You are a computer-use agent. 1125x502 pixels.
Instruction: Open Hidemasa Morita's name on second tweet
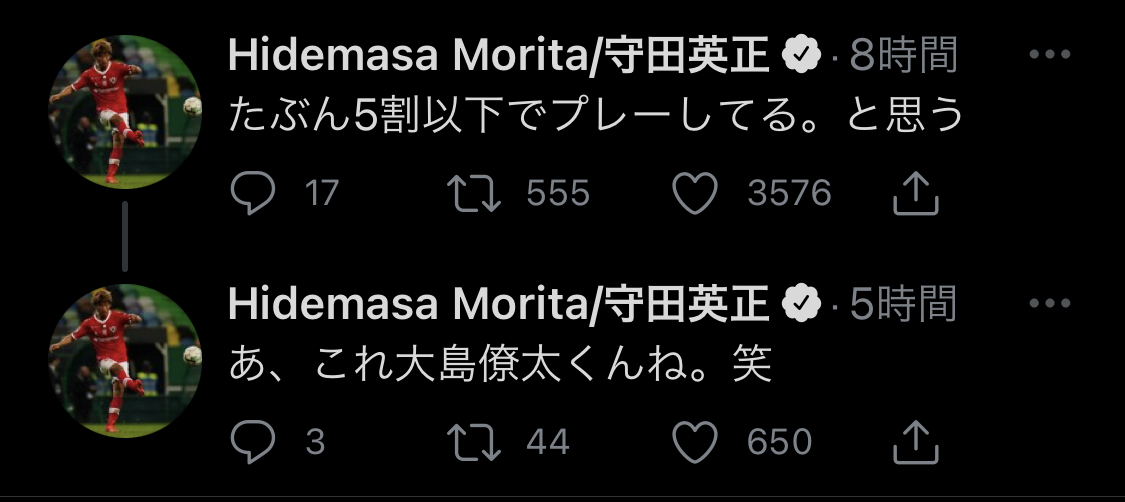click(x=498, y=304)
